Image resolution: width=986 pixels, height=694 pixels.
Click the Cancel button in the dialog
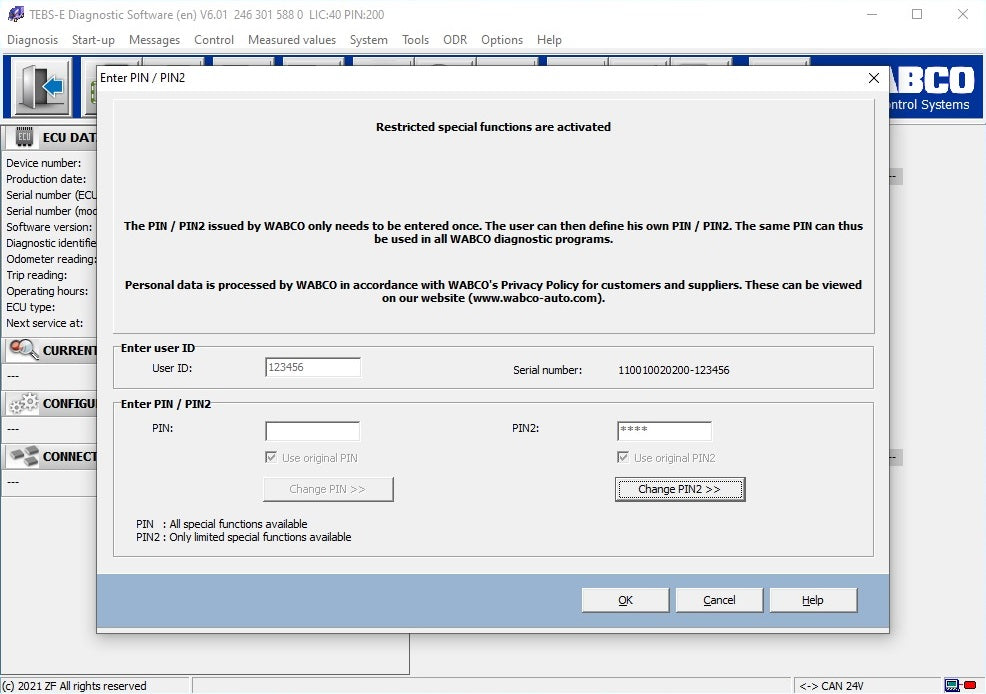point(719,600)
